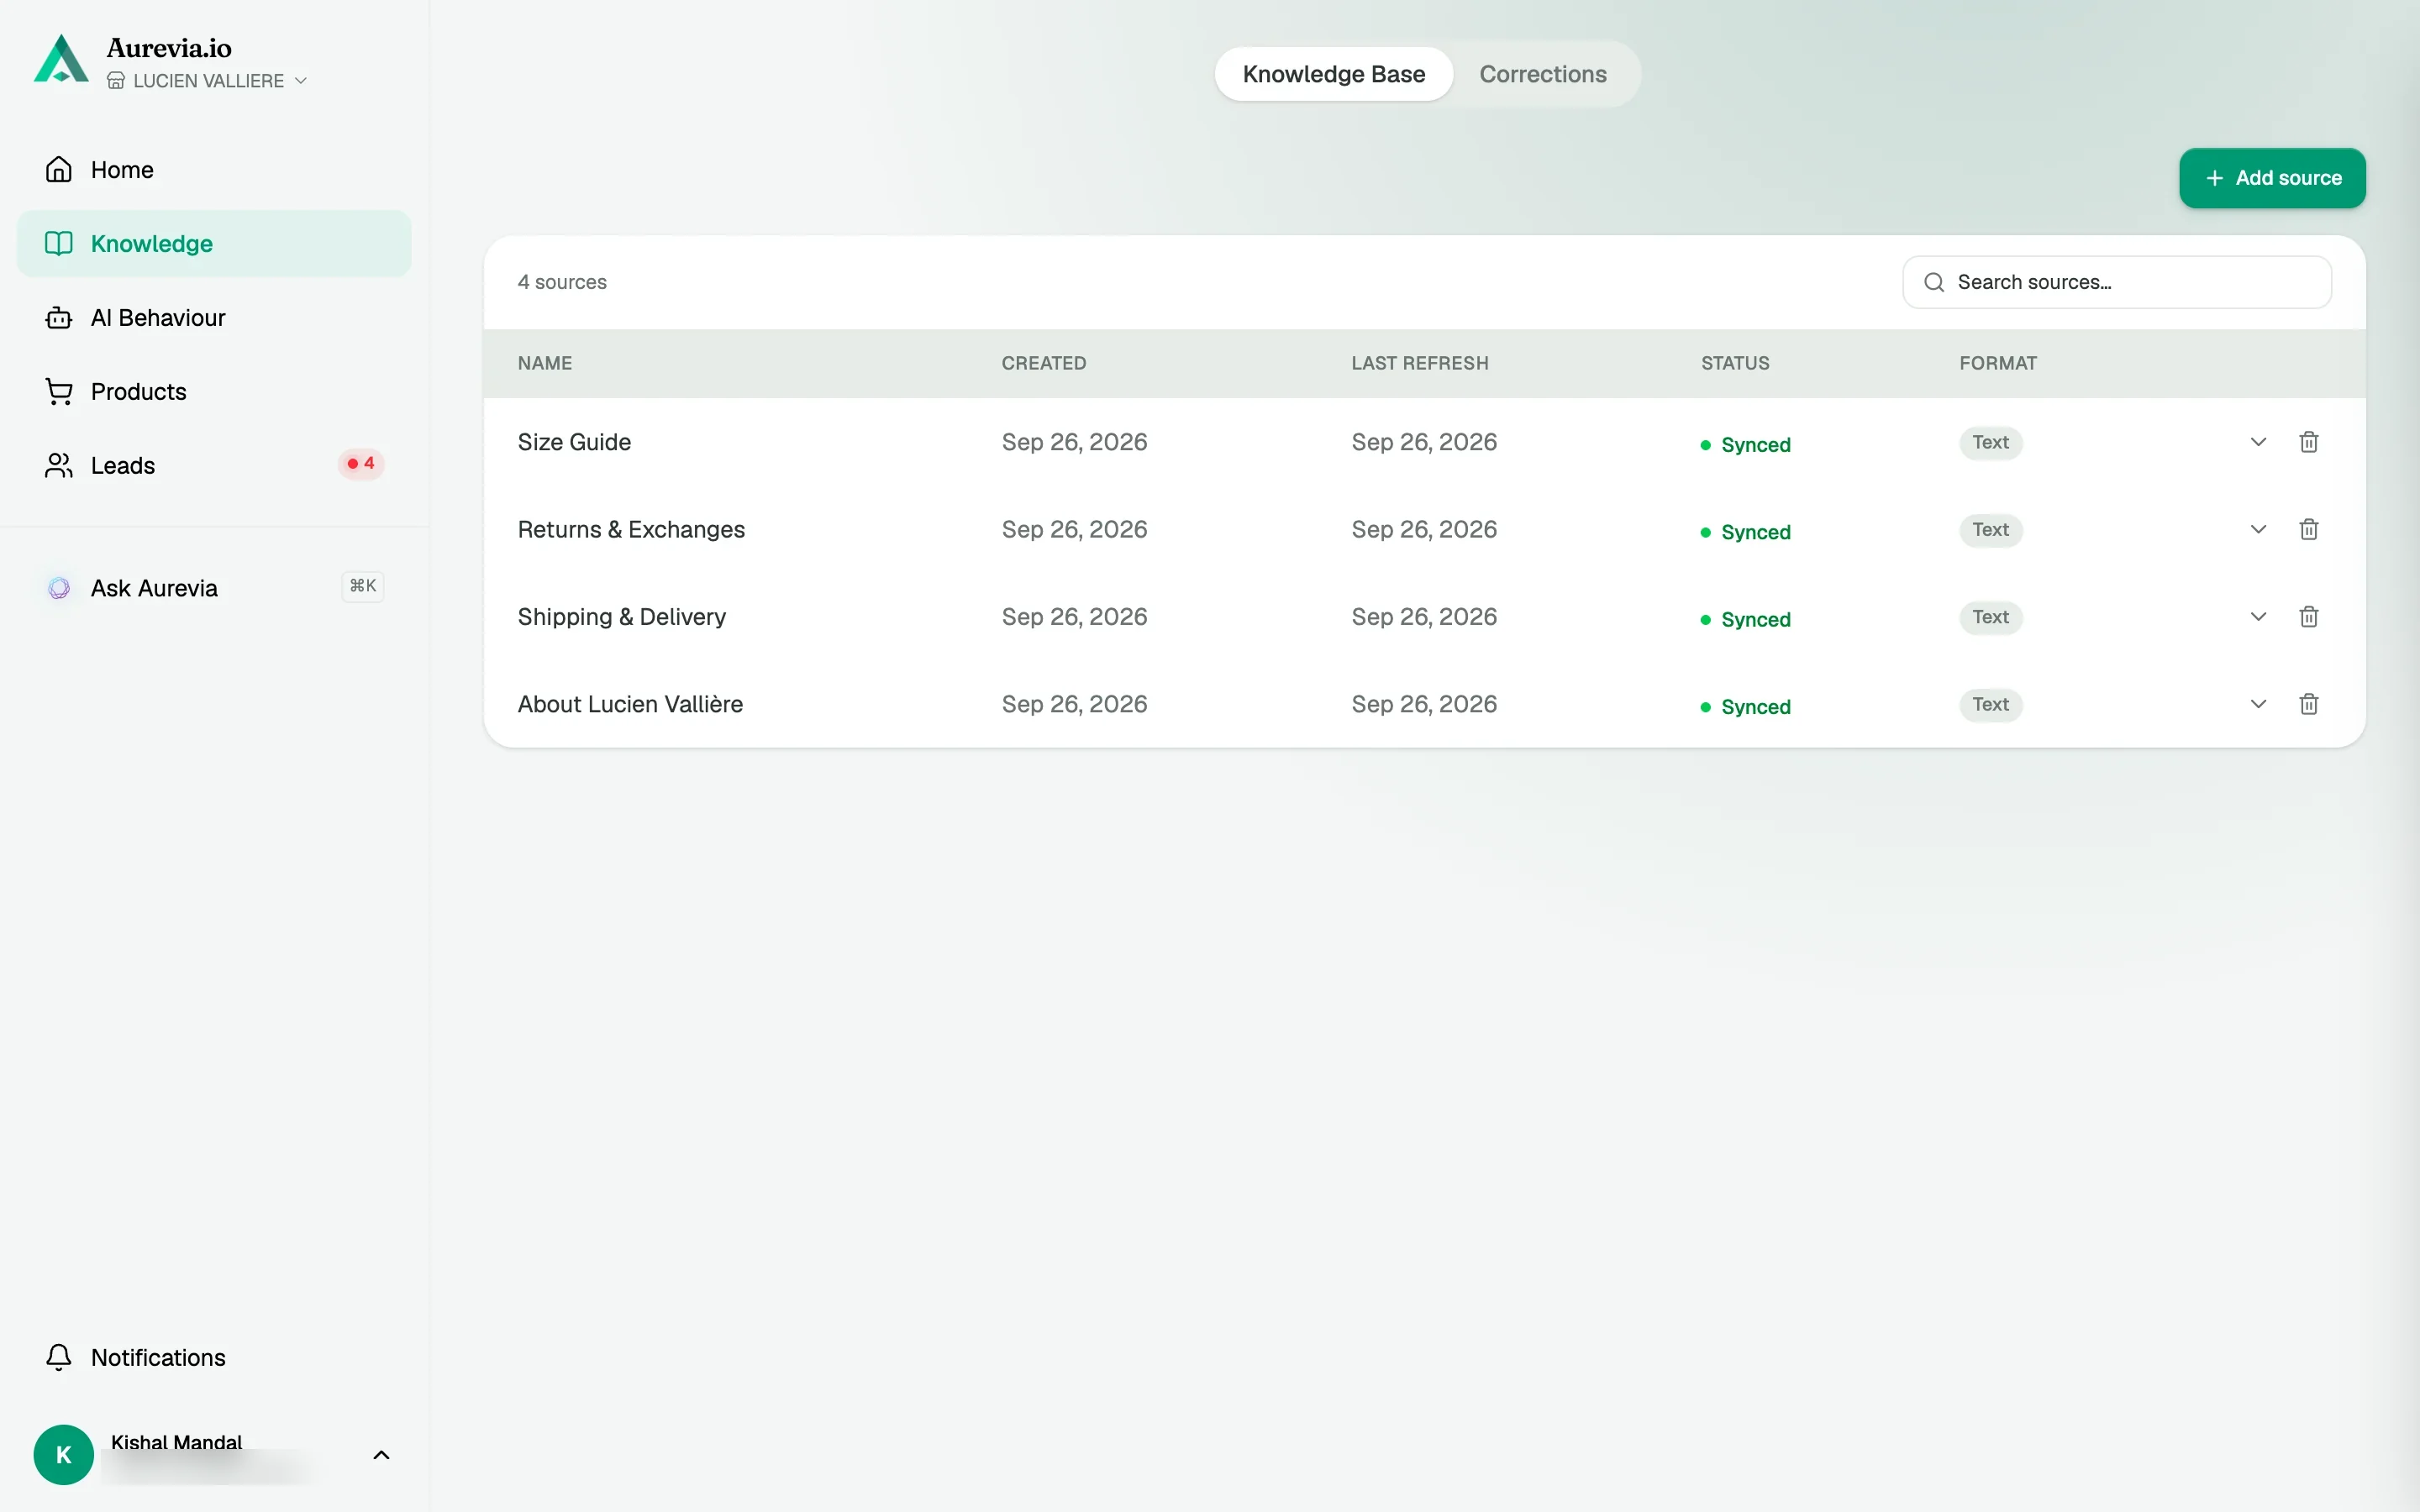The height and width of the screenshot is (1512, 2420).
Task: Switch to the Corrections tab
Action: (x=1543, y=74)
